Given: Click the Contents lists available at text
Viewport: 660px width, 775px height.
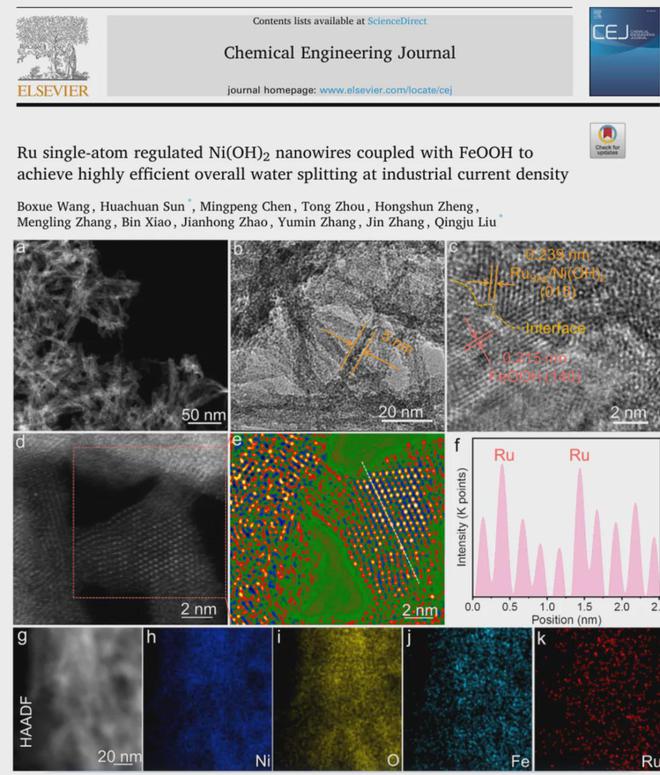Looking at the screenshot, I should pos(309,21).
